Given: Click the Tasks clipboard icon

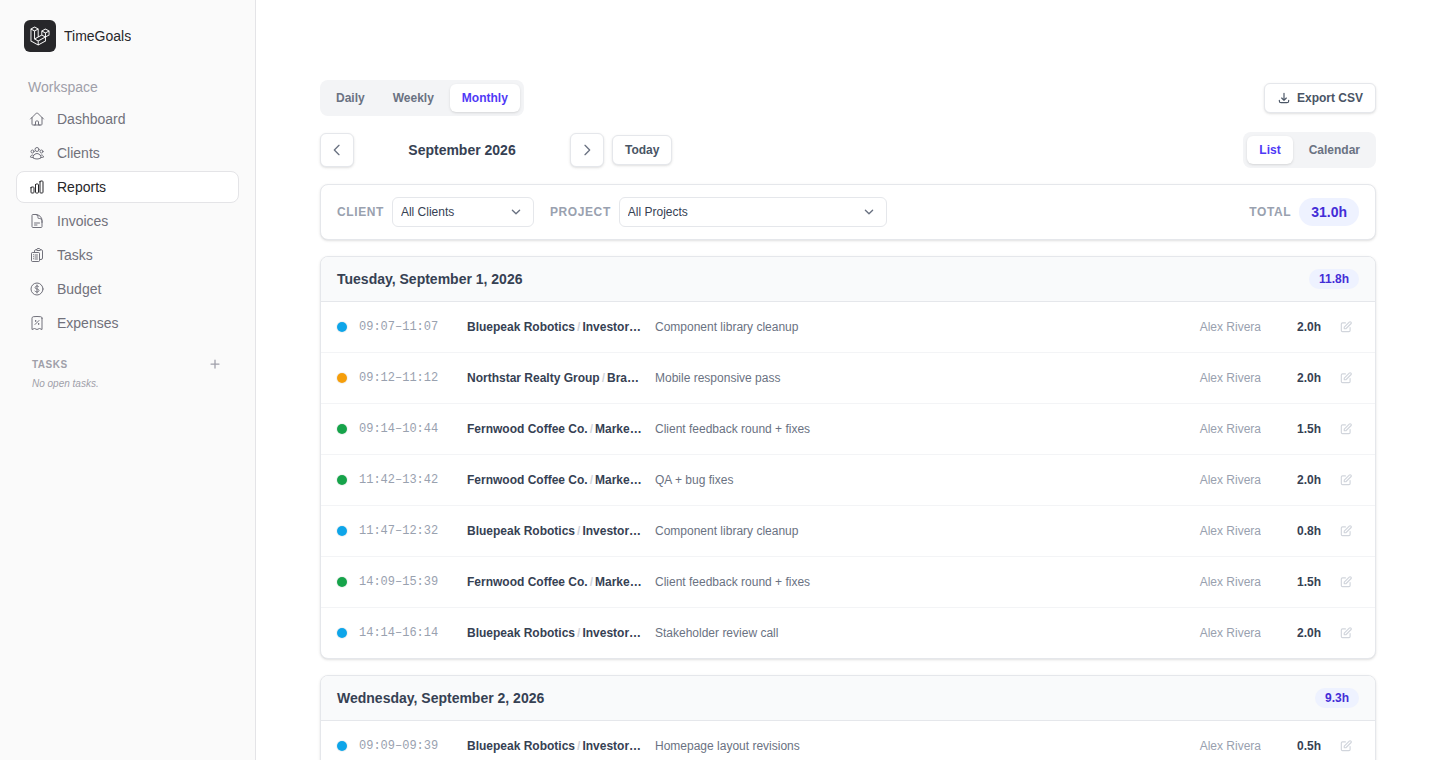Looking at the screenshot, I should (x=37, y=255).
